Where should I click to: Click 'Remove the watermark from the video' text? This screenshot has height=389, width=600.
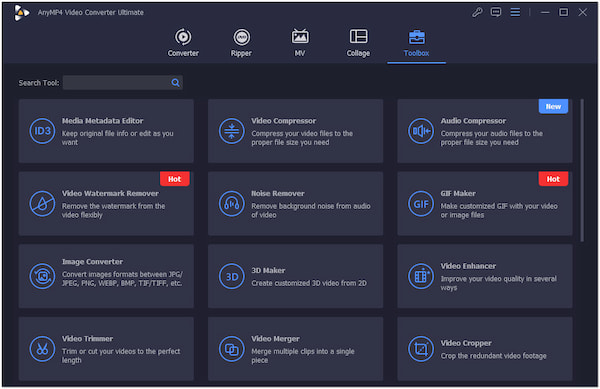pyautogui.click(x=114, y=210)
